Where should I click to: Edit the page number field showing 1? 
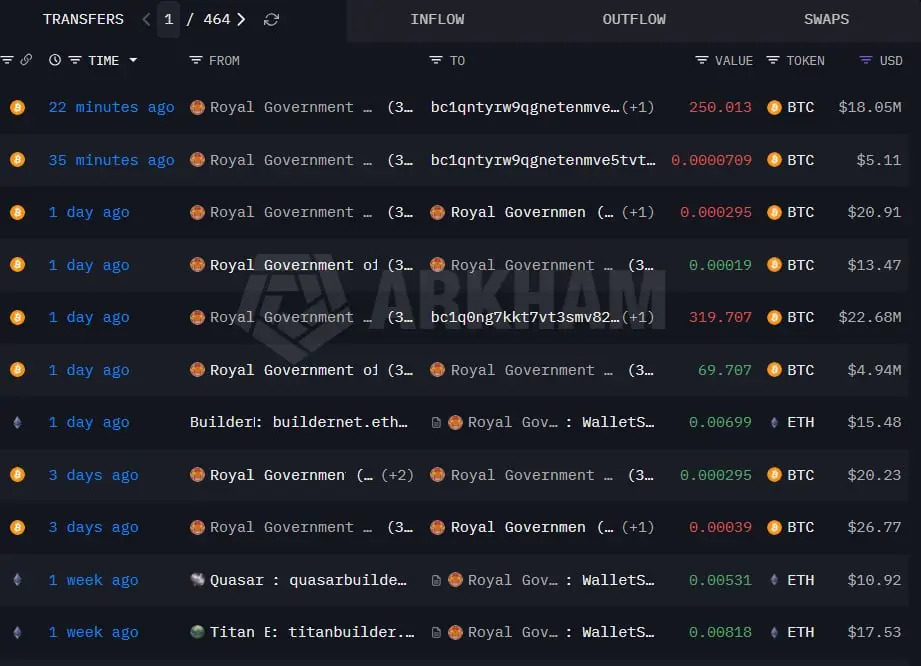tap(169, 19)
